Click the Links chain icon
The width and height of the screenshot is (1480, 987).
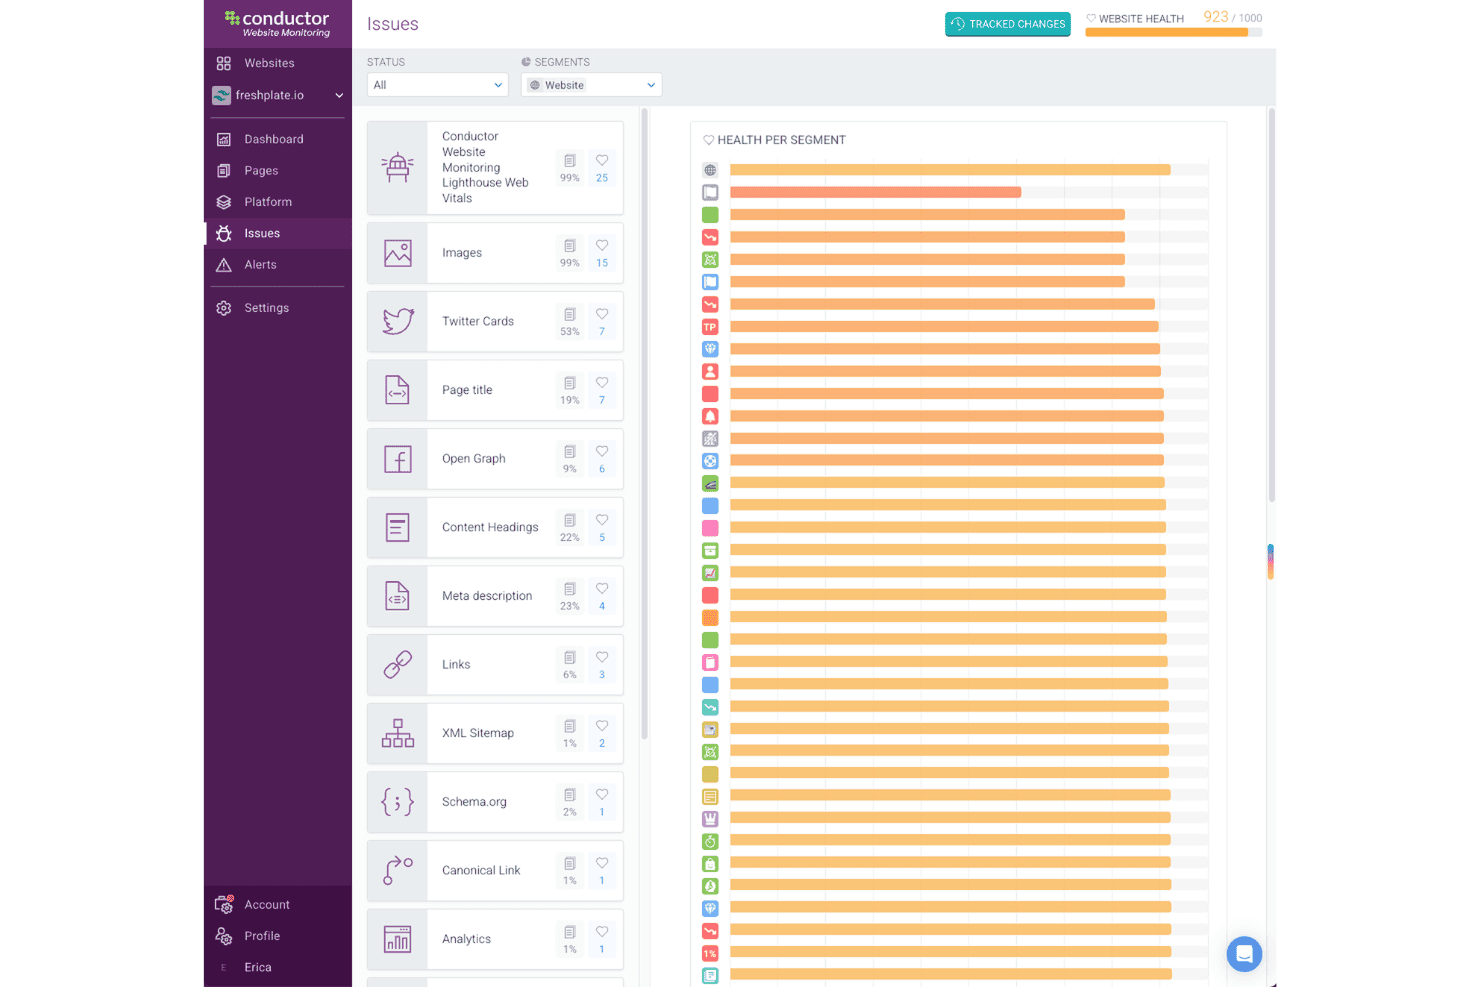398,664
